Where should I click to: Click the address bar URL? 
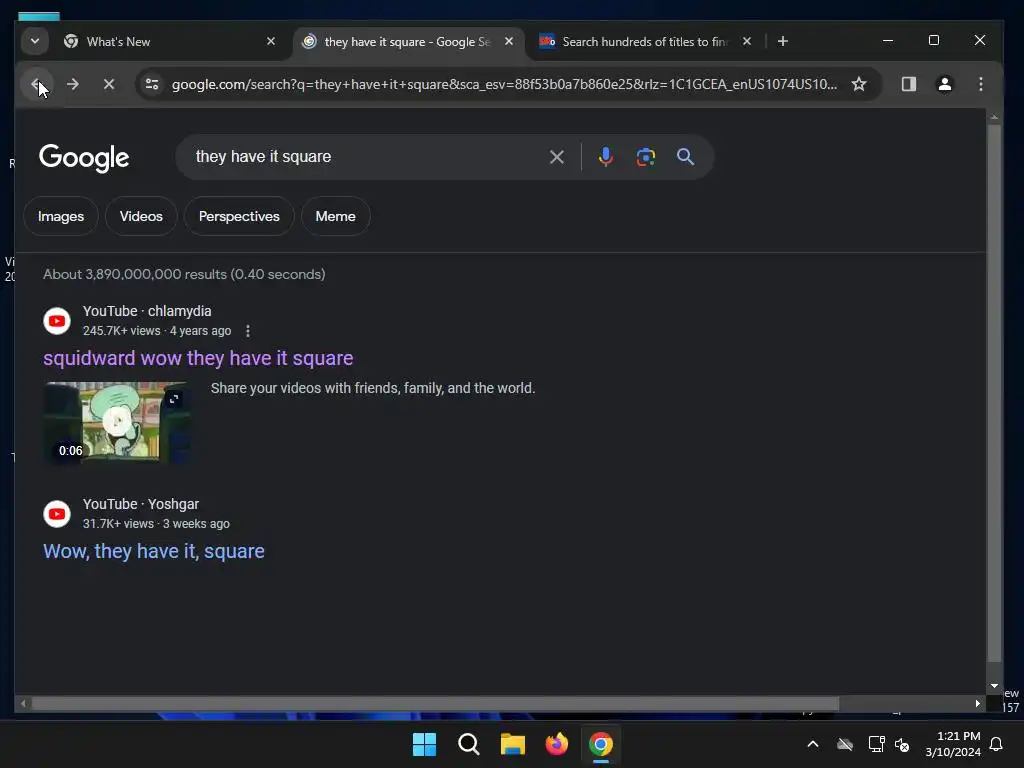pos(504,84)
